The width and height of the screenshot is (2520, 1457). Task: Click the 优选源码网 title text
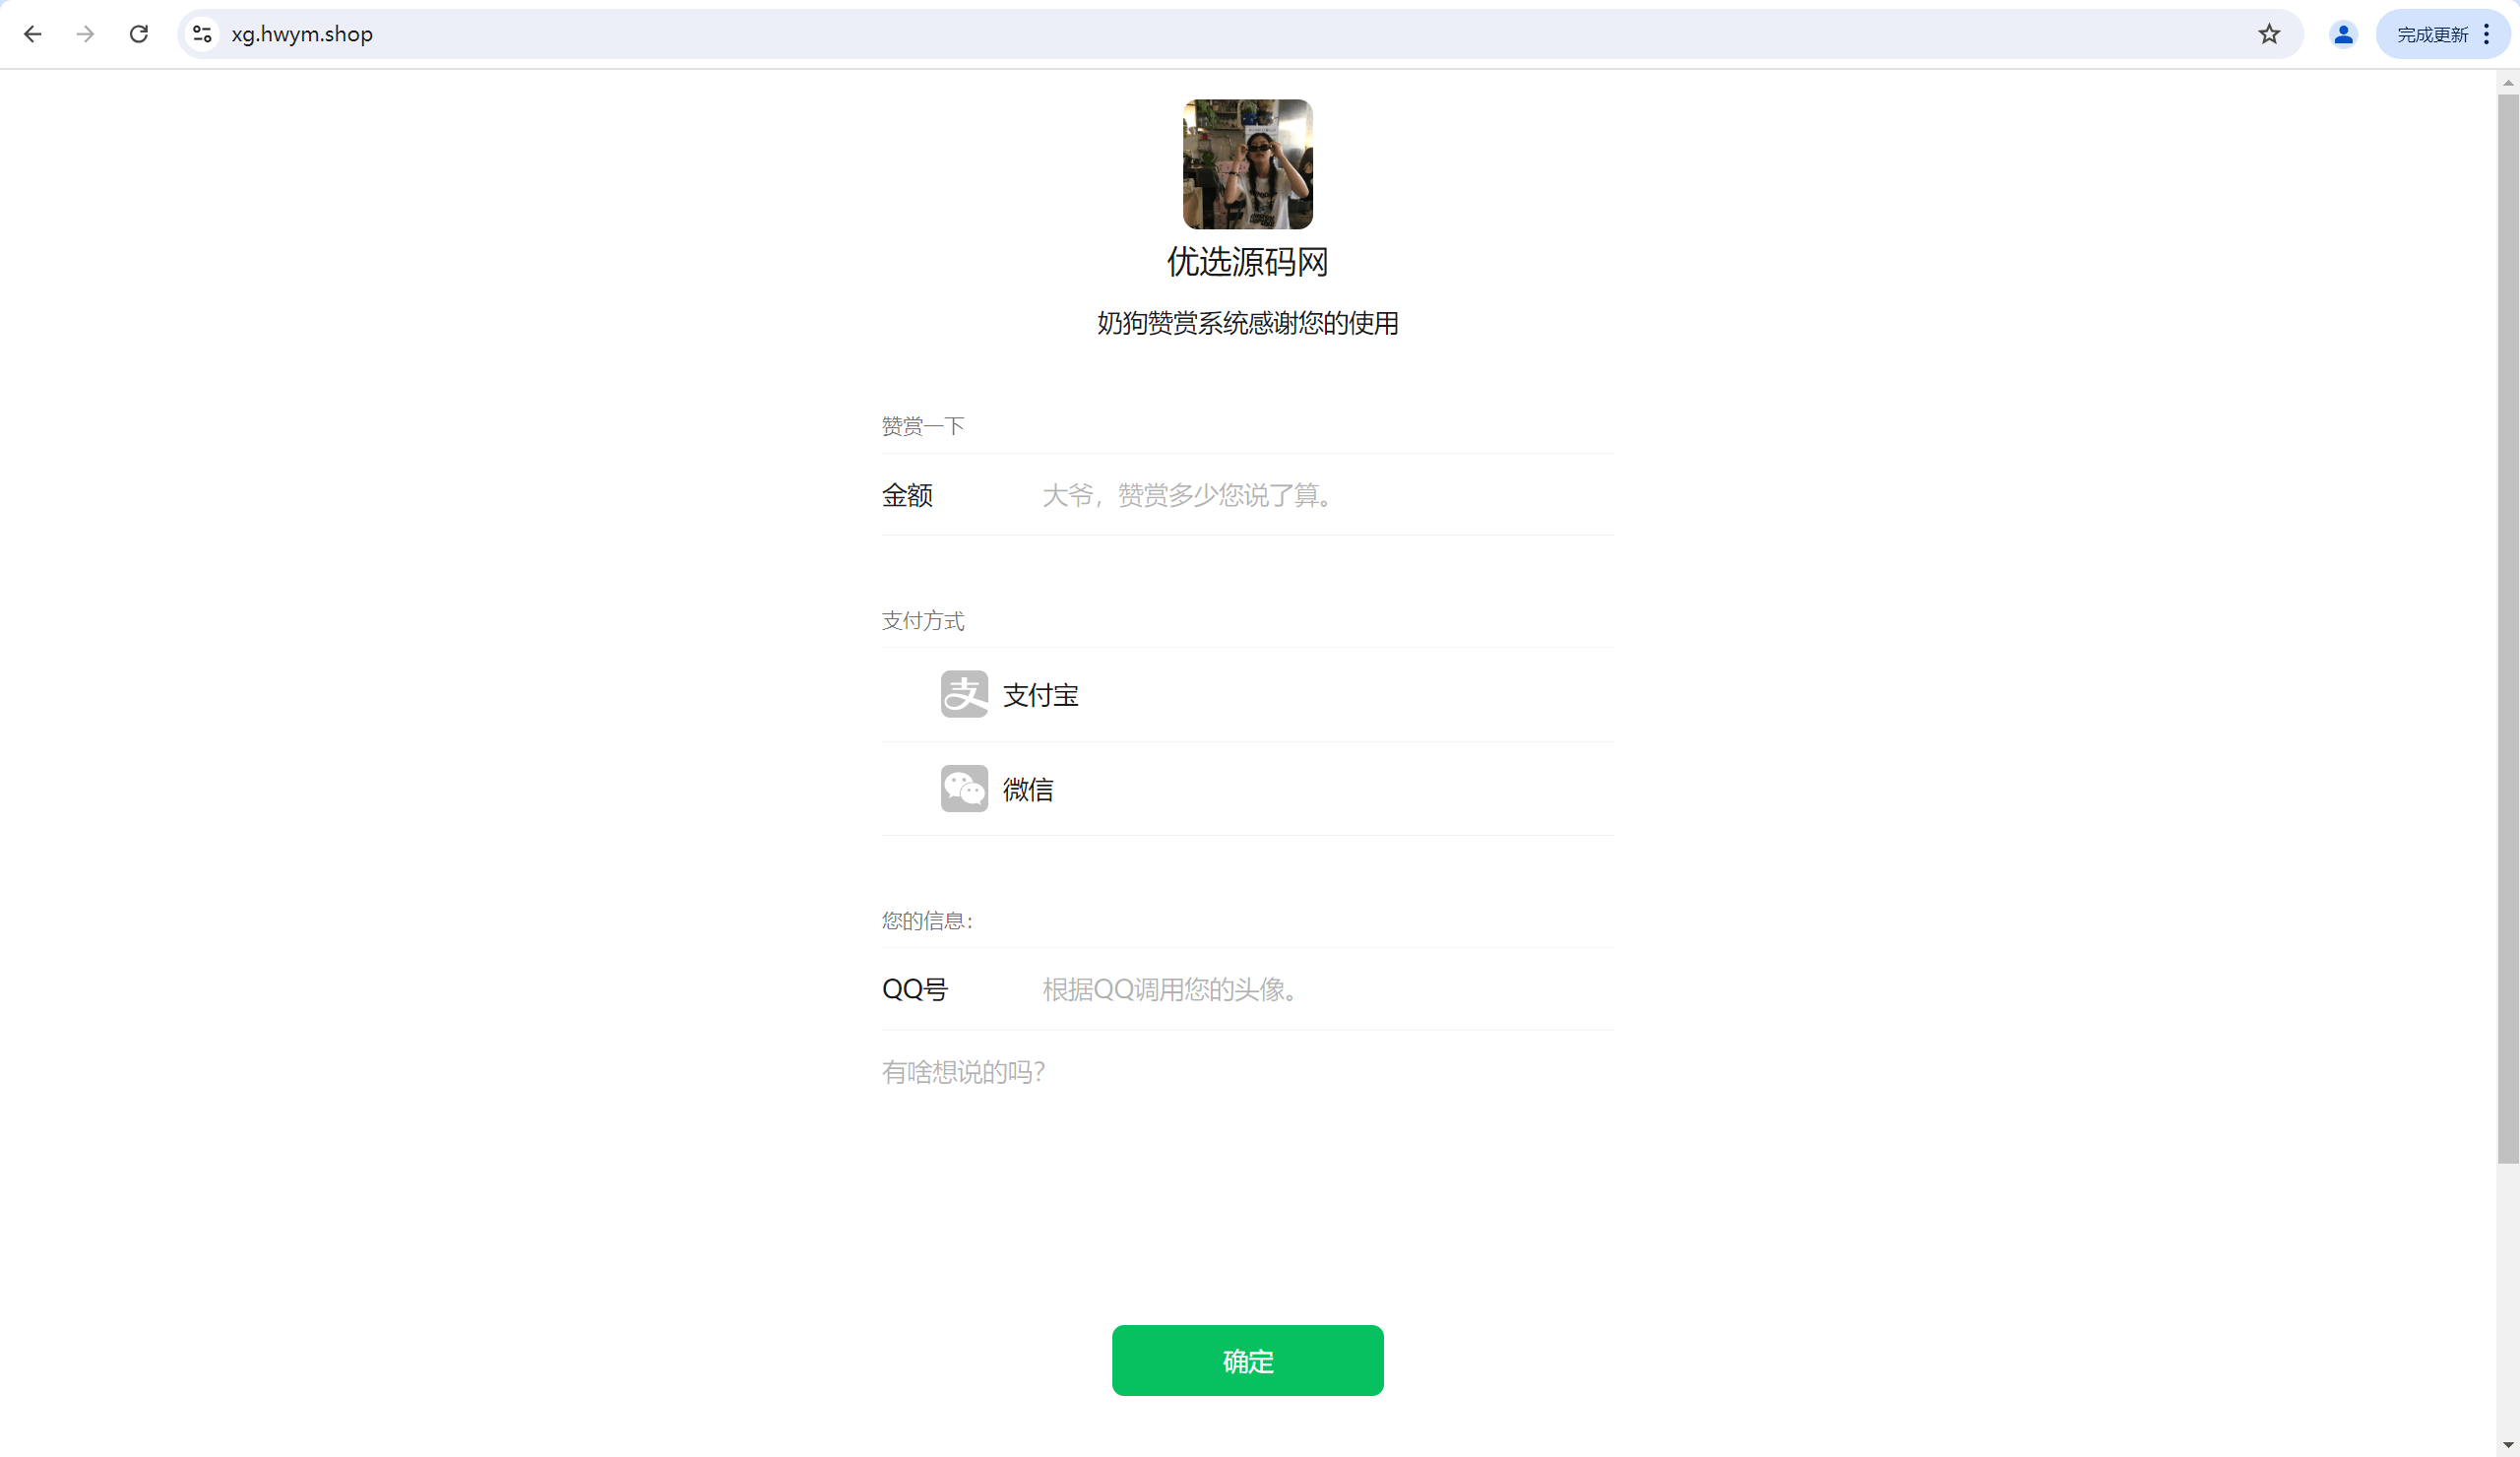pos(1247,262)
